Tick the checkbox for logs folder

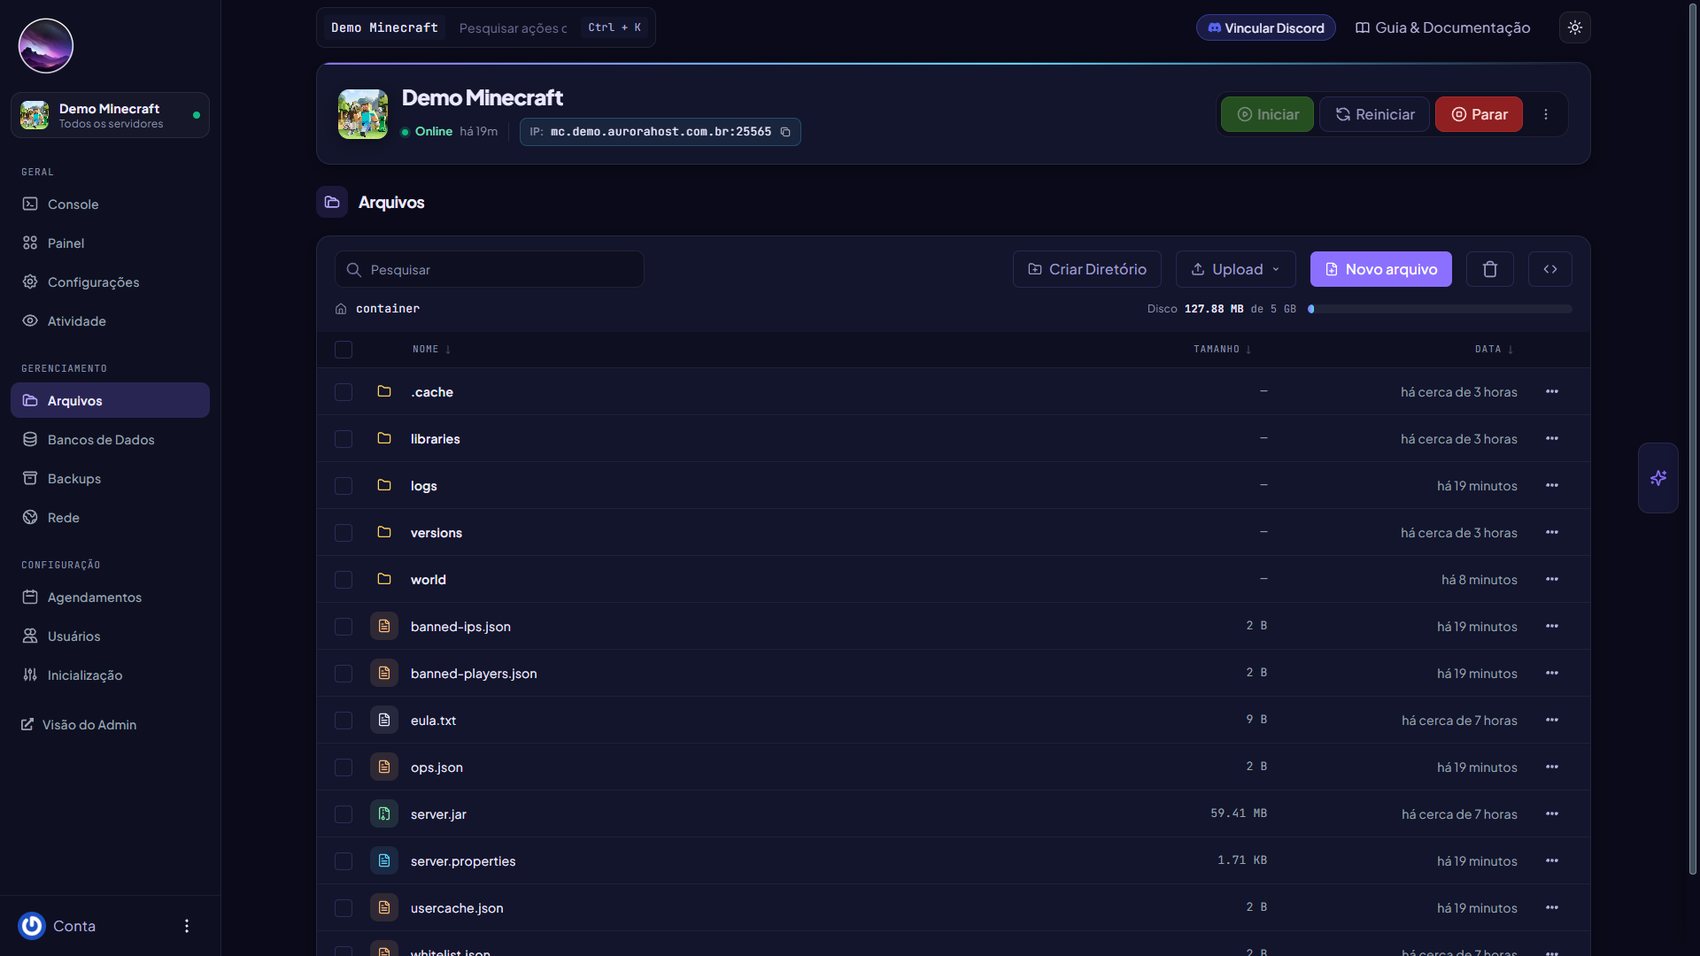(344, 486)
